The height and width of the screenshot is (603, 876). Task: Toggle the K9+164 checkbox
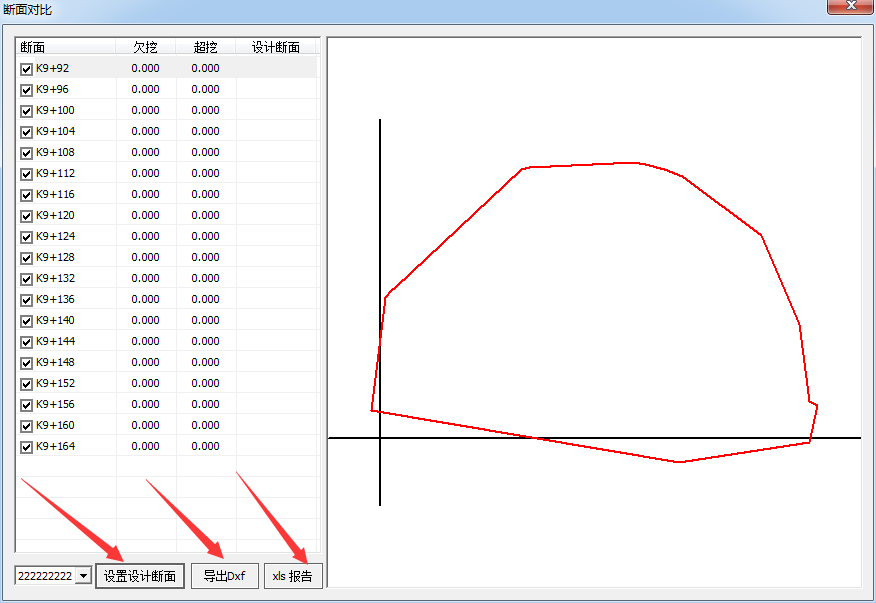(27, 447)
